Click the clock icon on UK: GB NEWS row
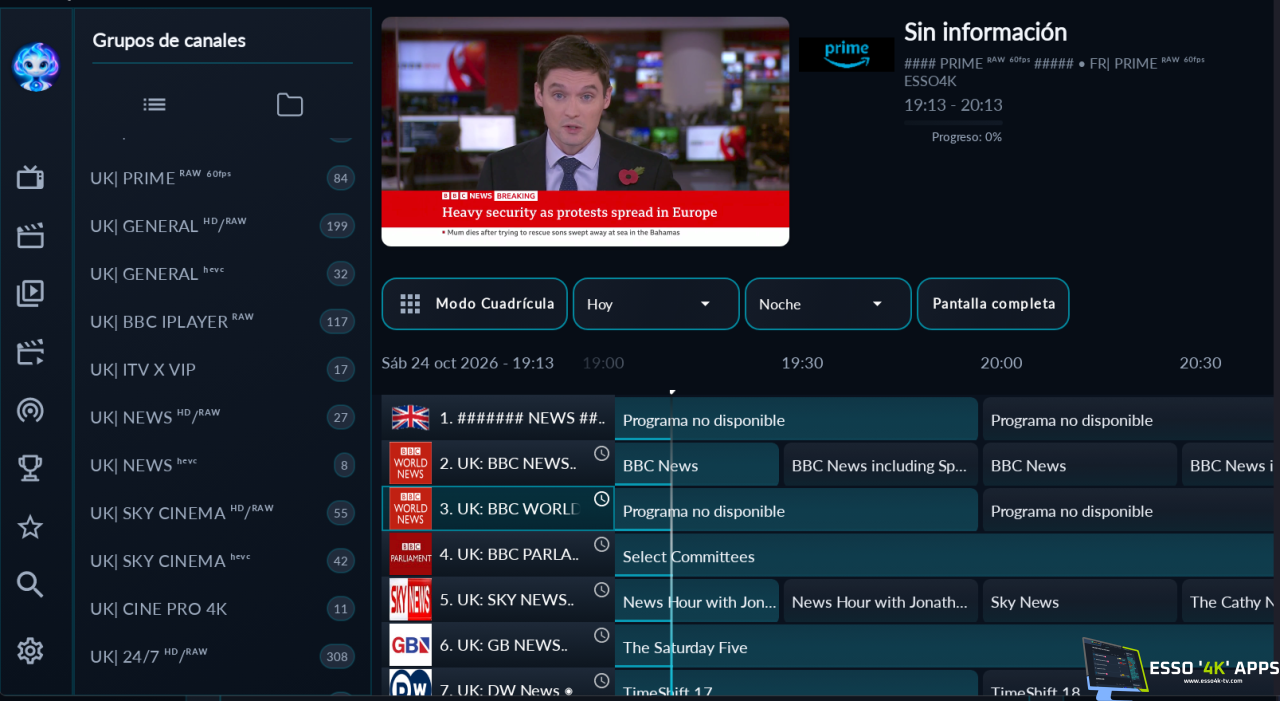 tap(602, 635)
